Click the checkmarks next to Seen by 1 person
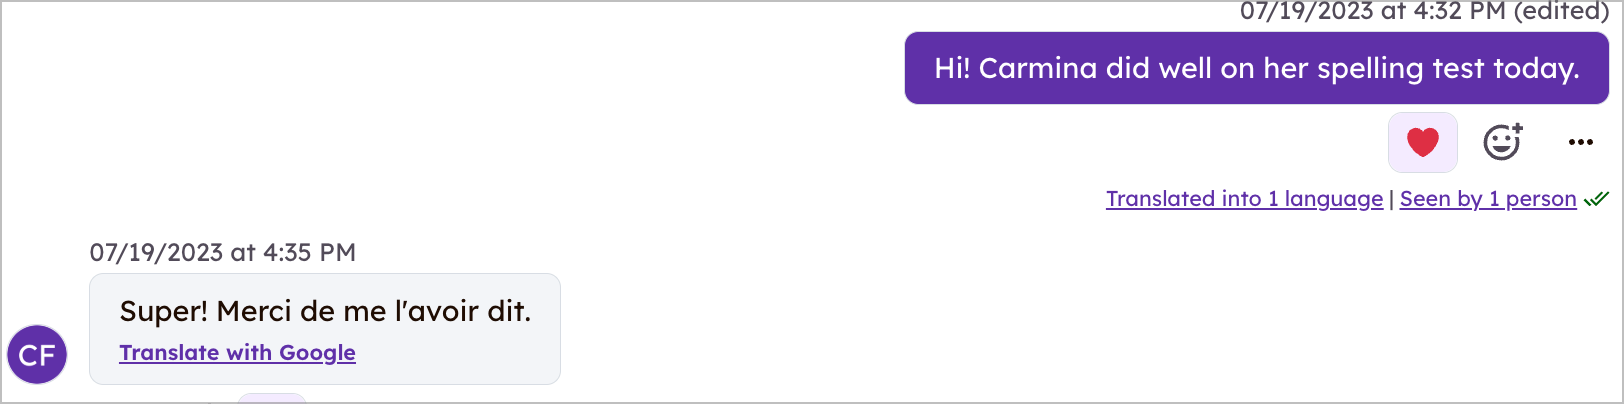The image size is (1624, 404). 1596,199
